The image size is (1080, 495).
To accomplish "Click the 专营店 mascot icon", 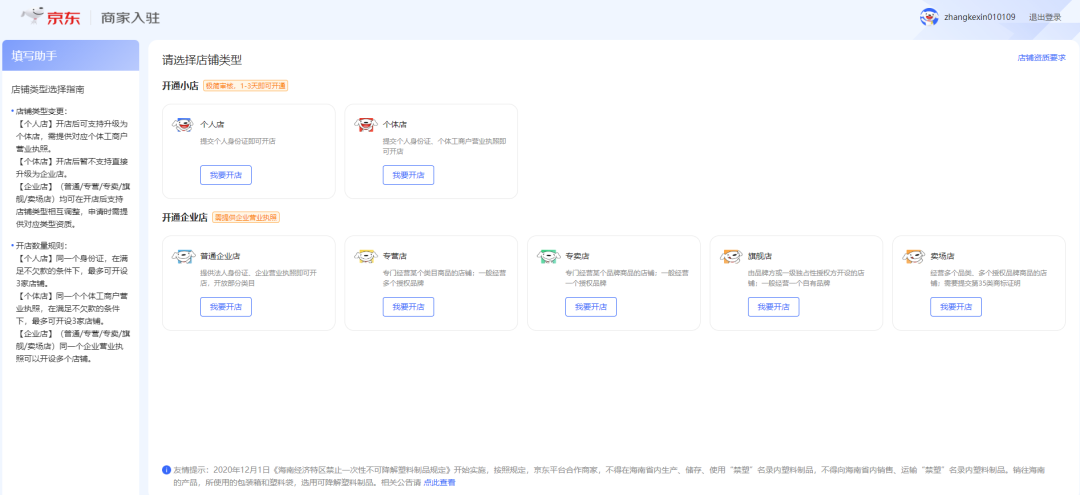I will [x=366, y=256].
